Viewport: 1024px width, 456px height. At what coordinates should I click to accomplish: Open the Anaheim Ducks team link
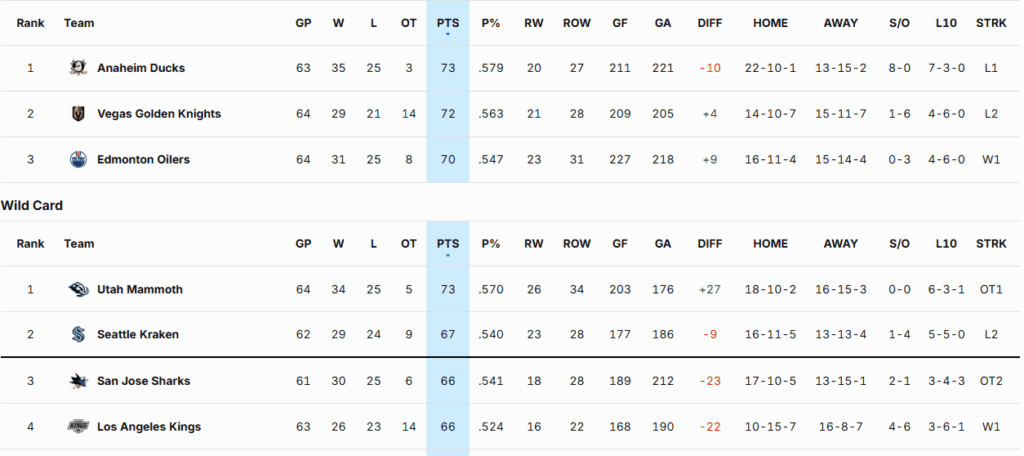[x=141, y=68]
